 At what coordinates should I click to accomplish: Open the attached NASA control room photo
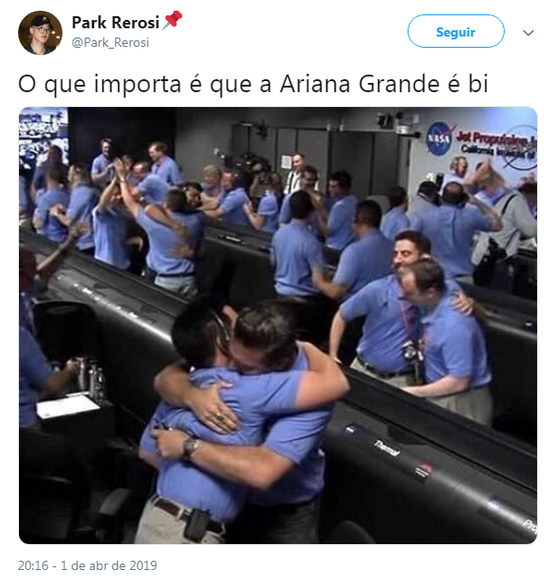pyautogui.click(x=278, y=325)
